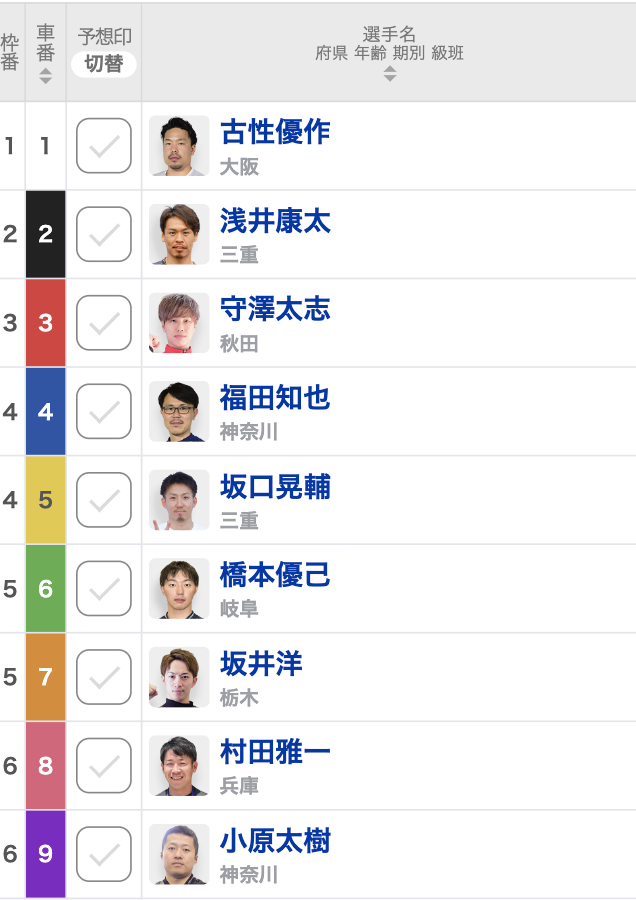Image resolution: width=636 pixels, height=900 pixels.
Task: Open the 坂口晃輔 racer link
Action: 276,486
